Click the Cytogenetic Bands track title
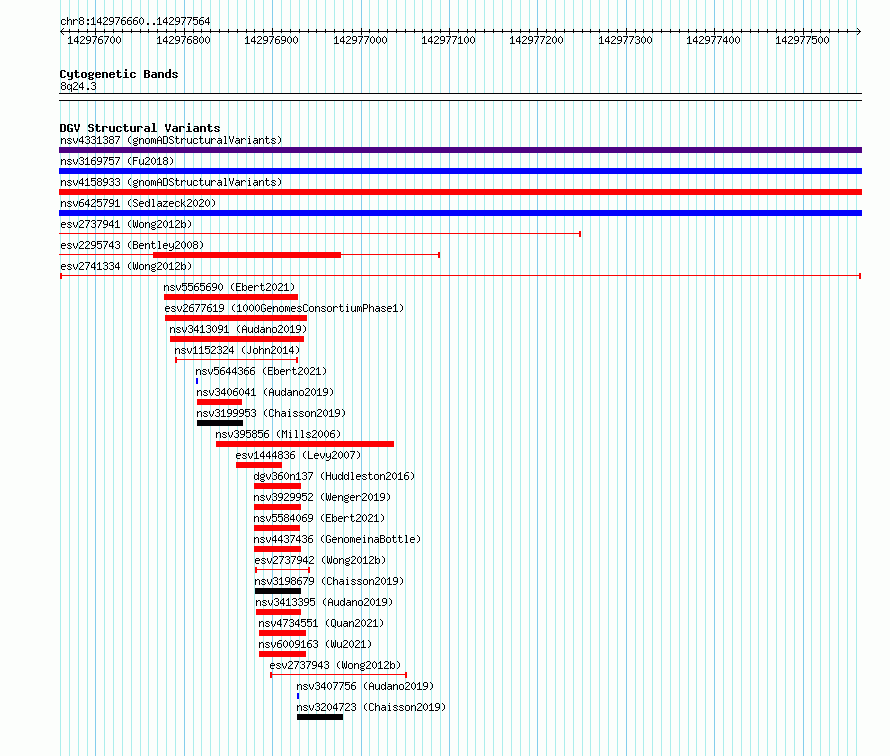 119,74
